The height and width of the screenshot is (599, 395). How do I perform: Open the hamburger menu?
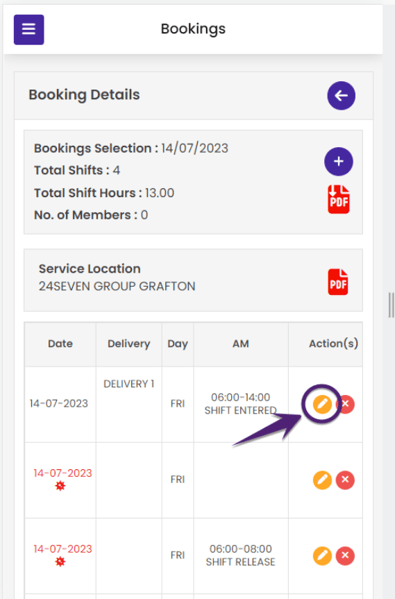(29, 29)
